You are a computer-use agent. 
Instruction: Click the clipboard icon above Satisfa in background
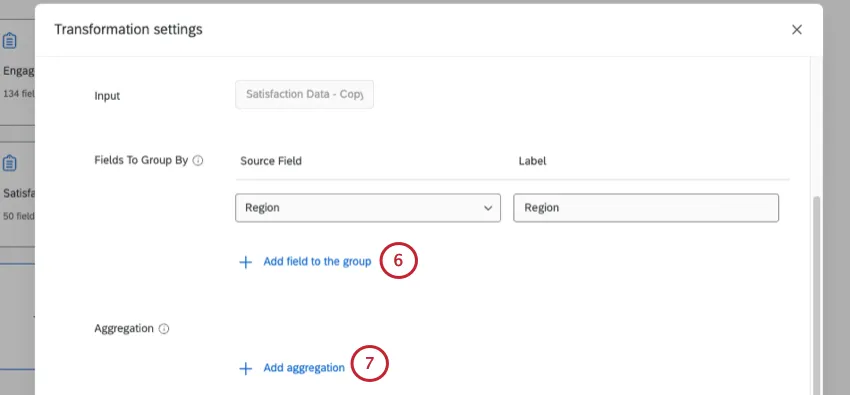9,163
